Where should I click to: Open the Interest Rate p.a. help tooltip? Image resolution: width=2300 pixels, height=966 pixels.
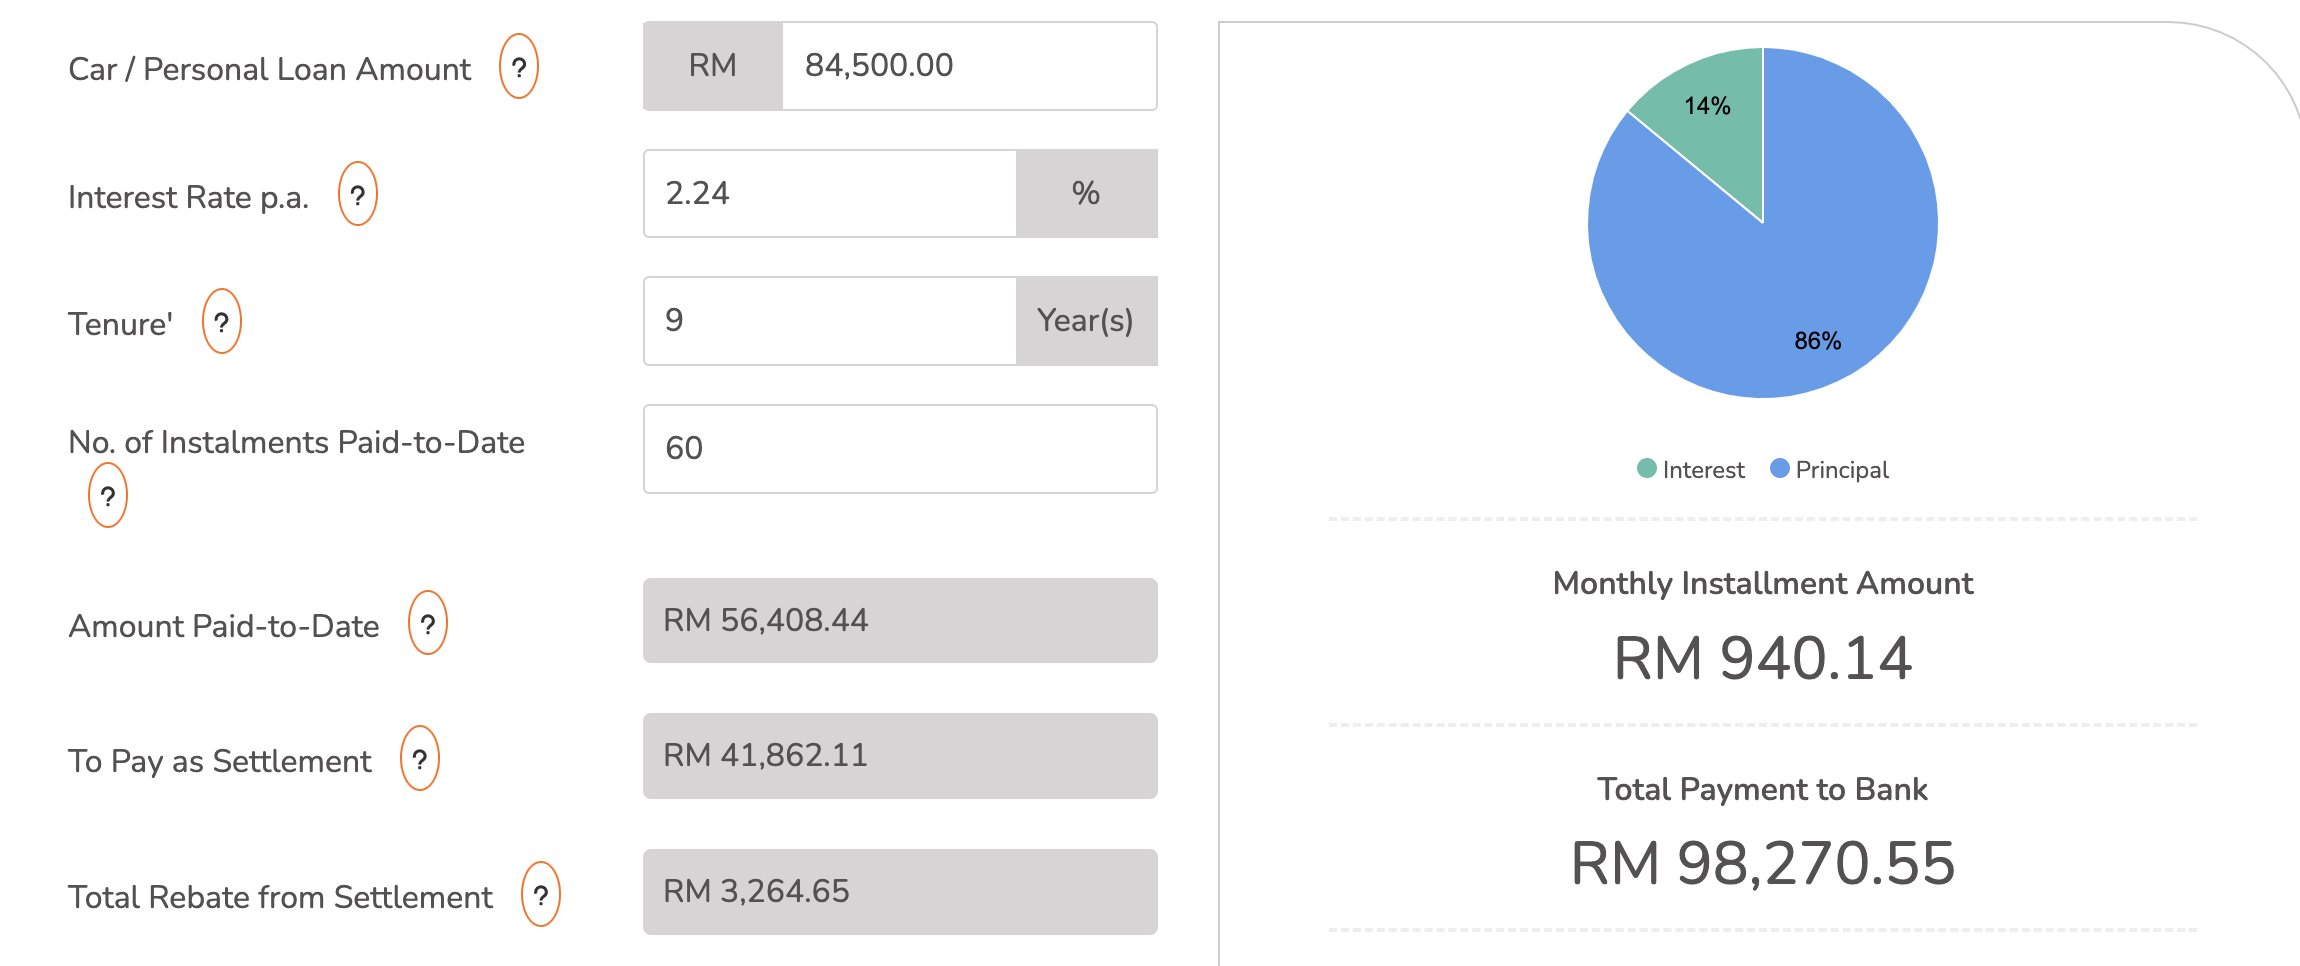point(357,195)
